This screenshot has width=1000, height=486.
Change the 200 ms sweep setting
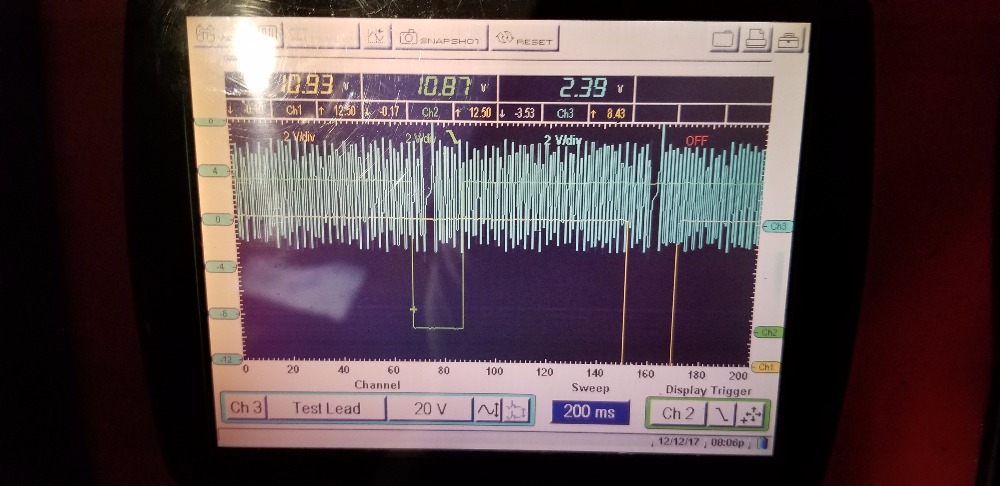coord(590,412)
